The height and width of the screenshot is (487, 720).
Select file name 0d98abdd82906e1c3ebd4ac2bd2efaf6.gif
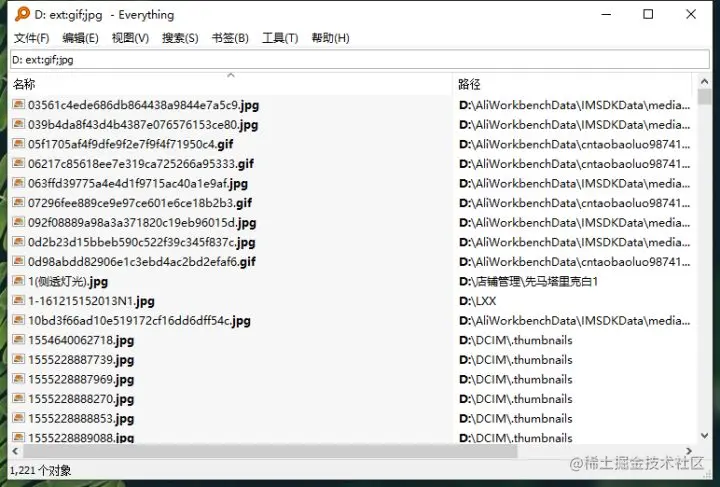tap(142, 262)
